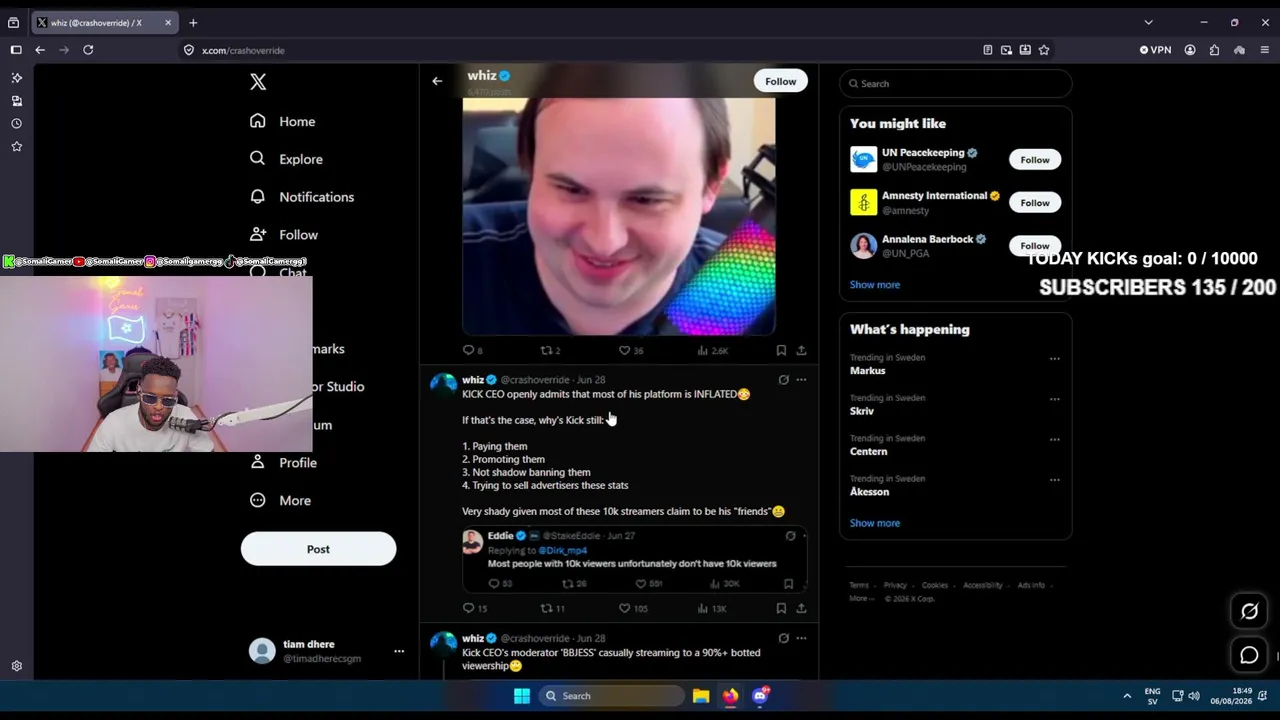The image size is (1280, 720).
Task: Follow UN Peacekeeping
Action: pyautogui.click(x=1035, y=160)
